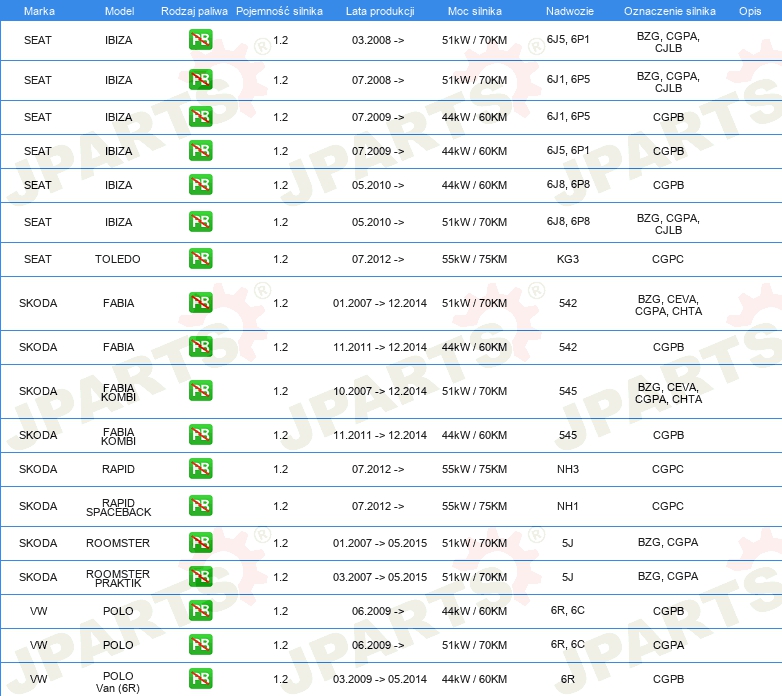Select the RAPID SPACEBACK model cell
Image resolution: width=782 pixels, height=696 pixels.
point(118,508)
